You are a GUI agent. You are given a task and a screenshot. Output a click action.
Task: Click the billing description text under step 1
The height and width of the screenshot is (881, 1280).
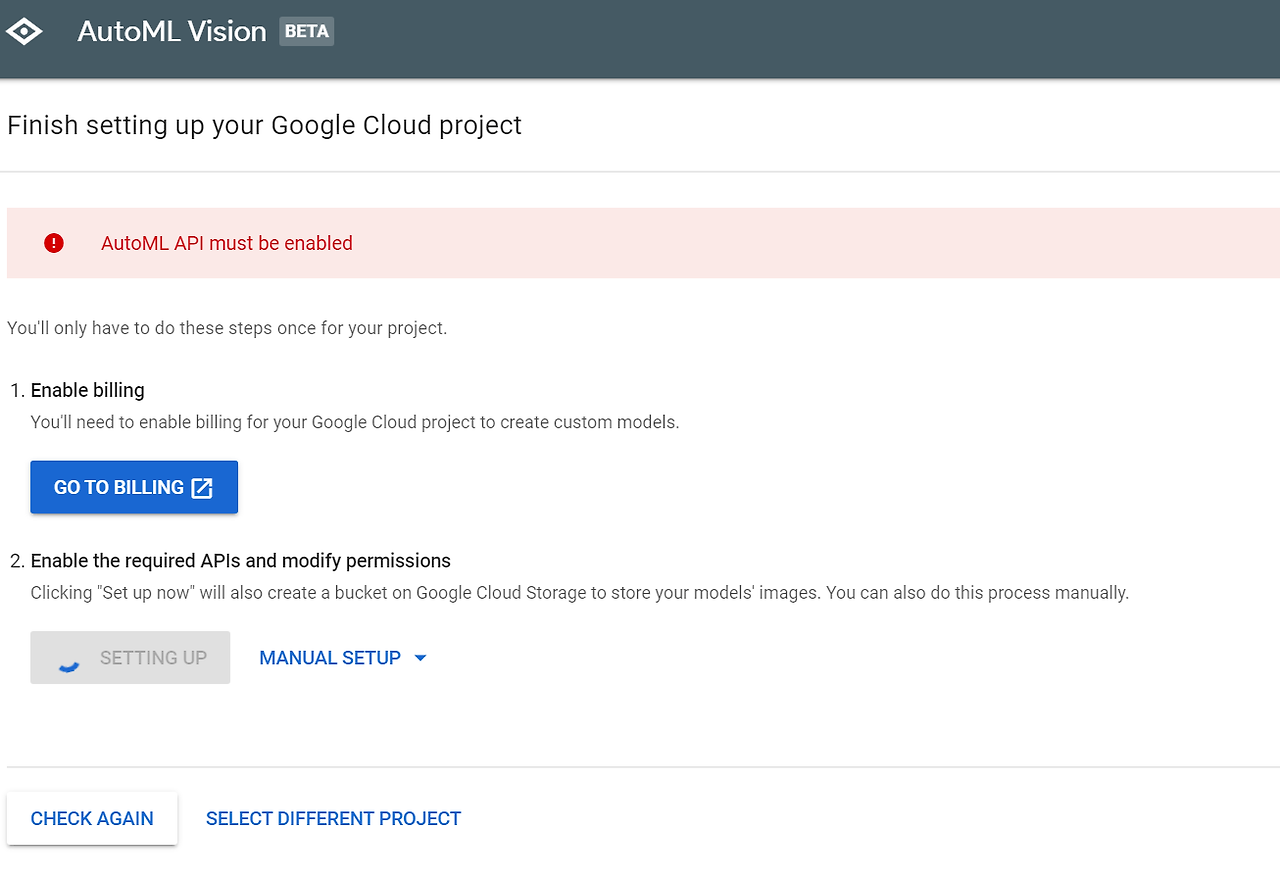click(x=355, y=422)
